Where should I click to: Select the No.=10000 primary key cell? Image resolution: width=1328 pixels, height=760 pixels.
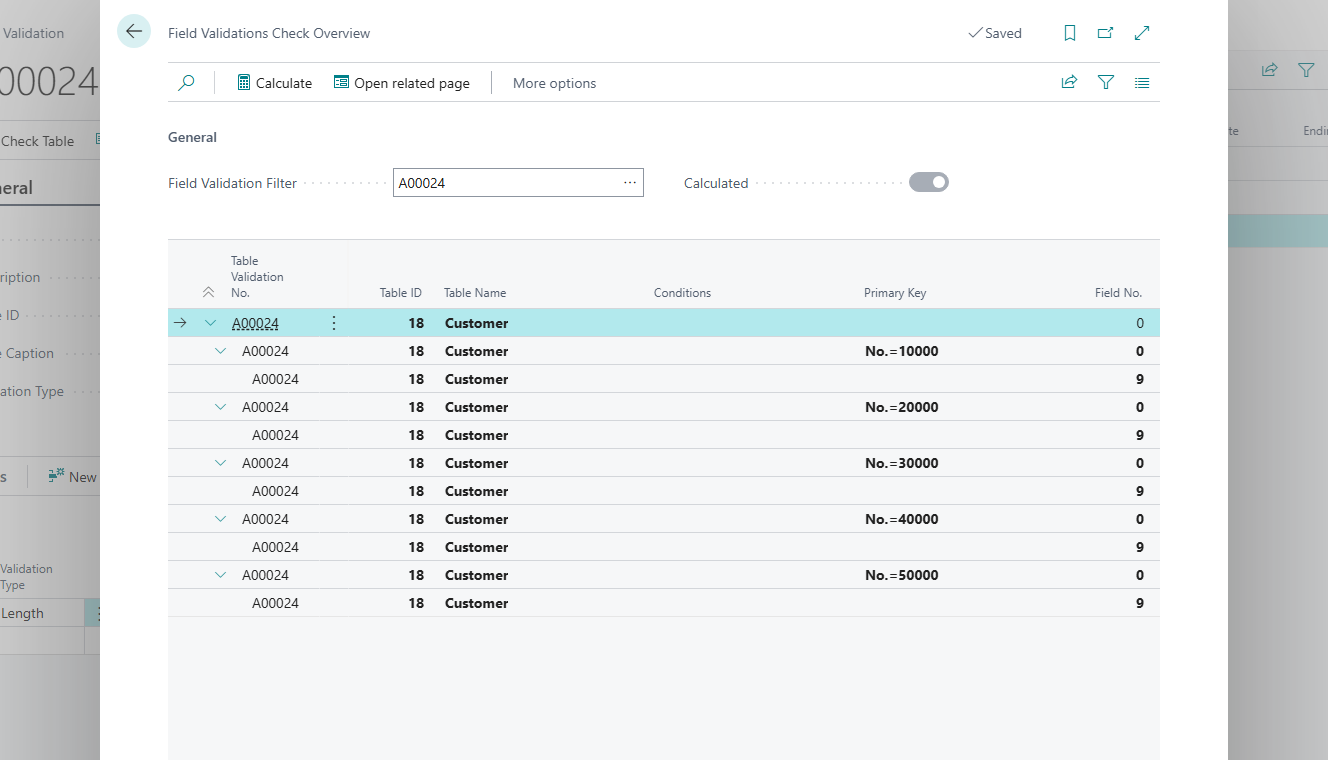click(901, 351)
